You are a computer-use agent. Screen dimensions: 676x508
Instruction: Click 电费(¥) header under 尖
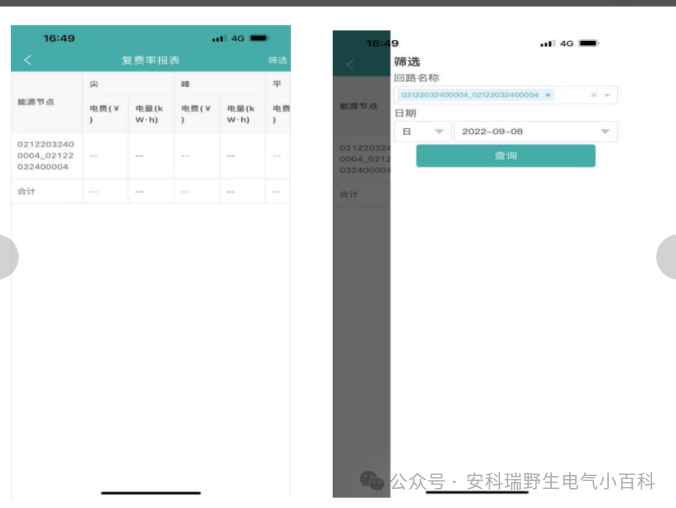tap(105, 114)
